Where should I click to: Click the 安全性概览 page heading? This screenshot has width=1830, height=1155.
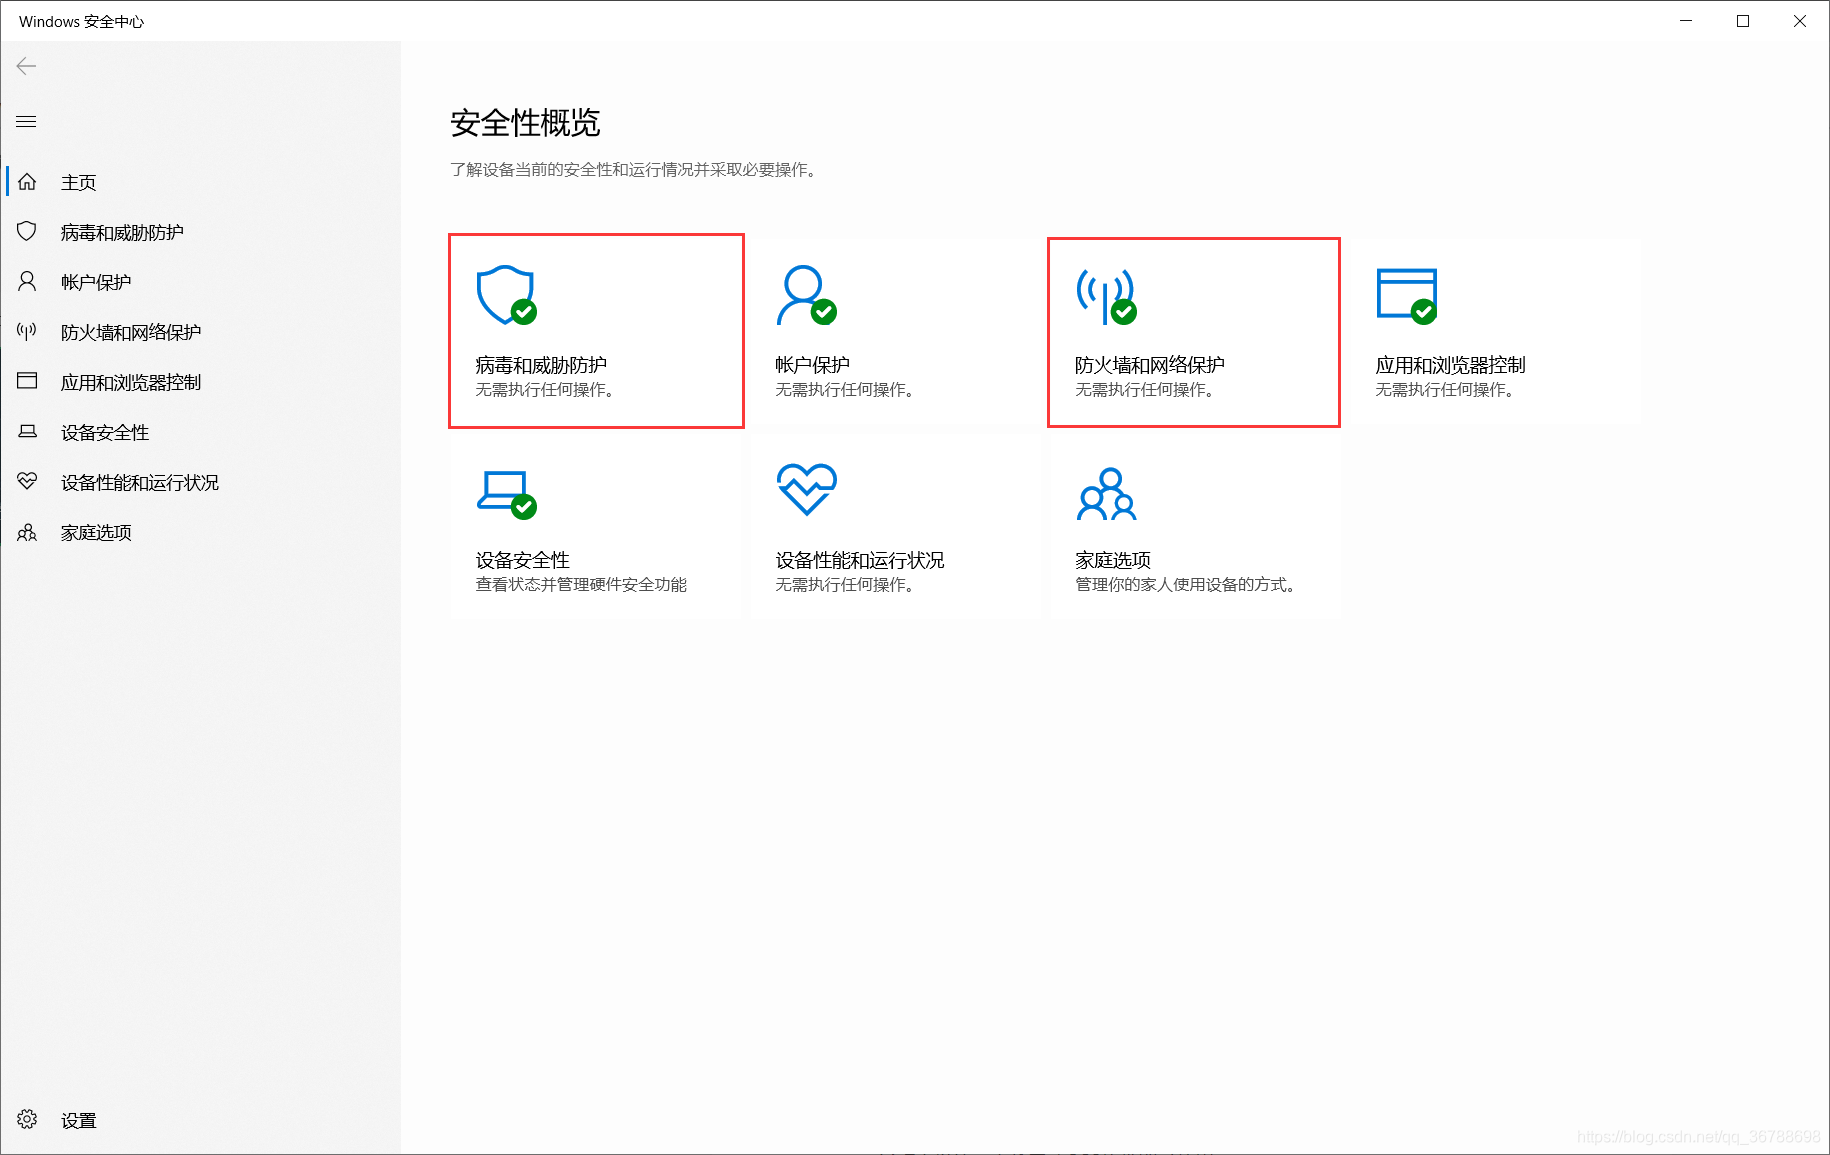pyautogui.click(x=525, y=123)
